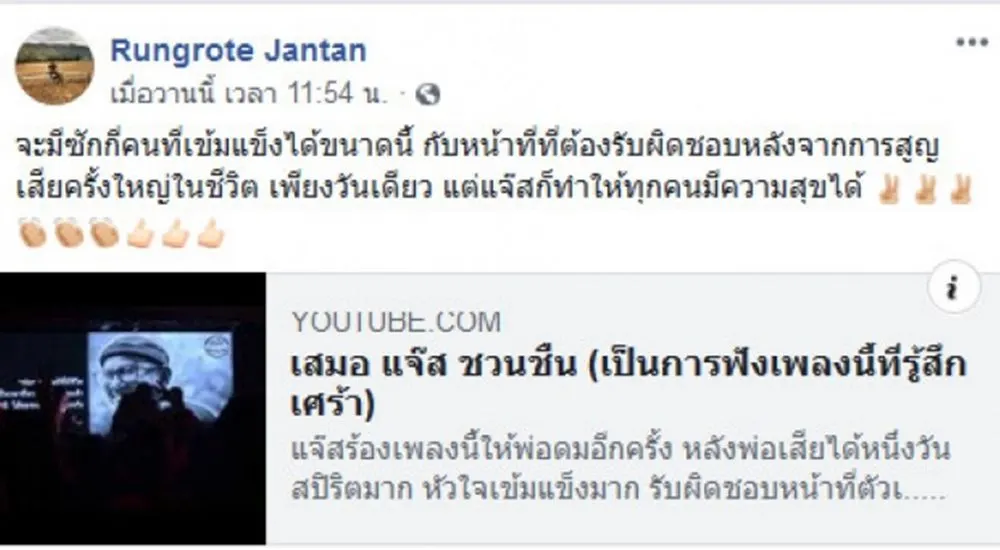This screenshot has height=550, width=1000.
Task: Open the video title เสมอ แจ๊ส ชวนชื่น
Action: [629, 384]
